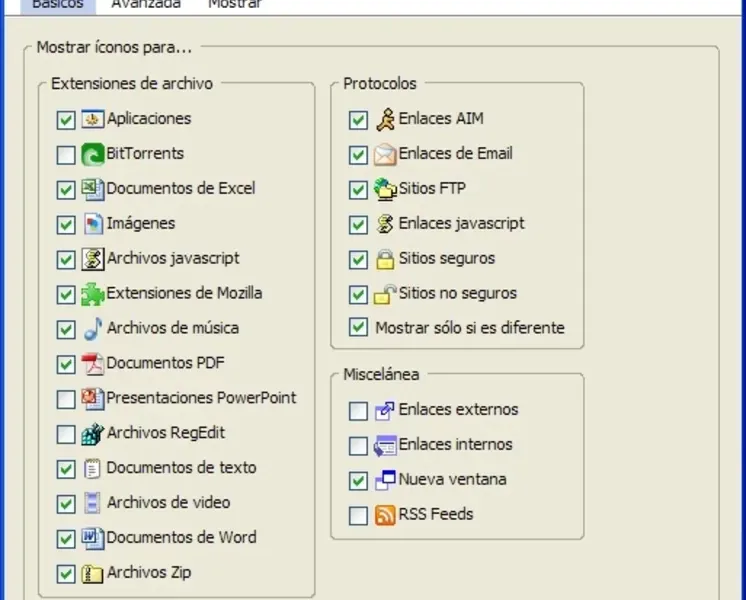This screenshot has width=746, height=600.
Task: Uncheck the Documentos de texto checkbox
Action: (66, 469)
